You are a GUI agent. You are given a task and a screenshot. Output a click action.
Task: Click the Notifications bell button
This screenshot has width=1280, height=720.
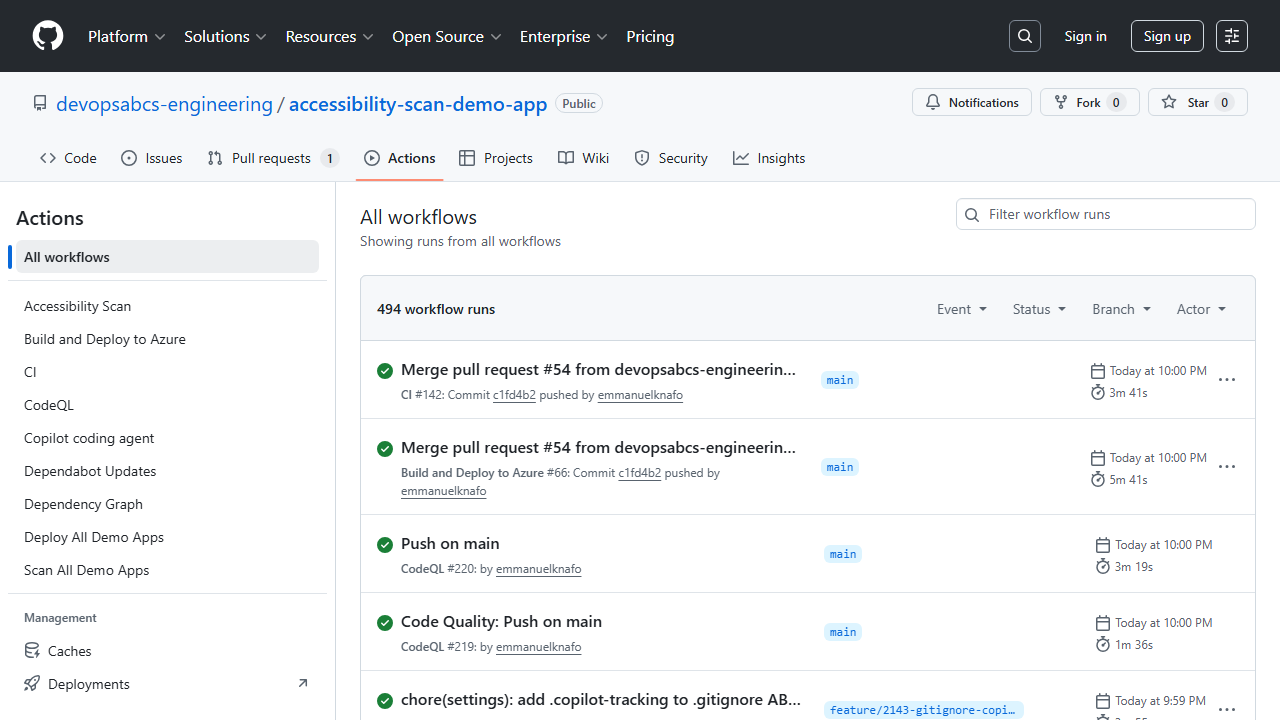click(x=971, y=102)
